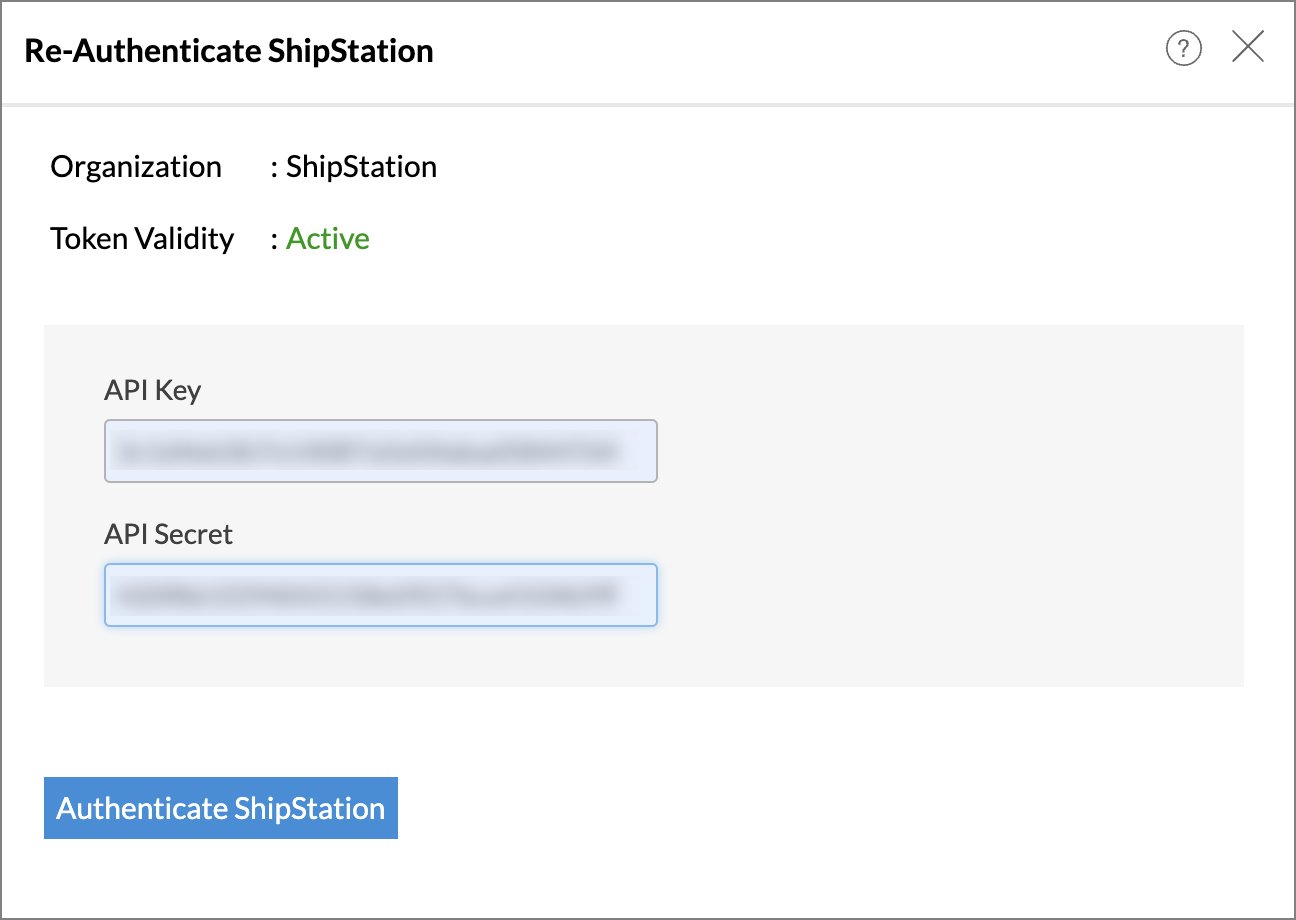Click the Organization label
Screen dimensions: 1296x920
coord(136,166)
